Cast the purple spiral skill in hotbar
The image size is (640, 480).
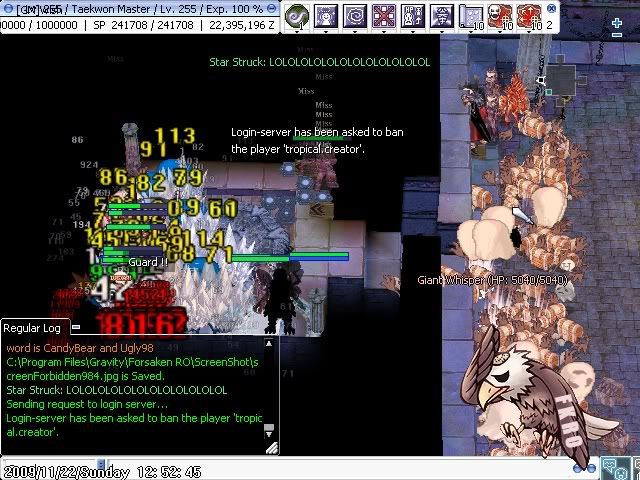pyautogui.click(x=354, y=15)
